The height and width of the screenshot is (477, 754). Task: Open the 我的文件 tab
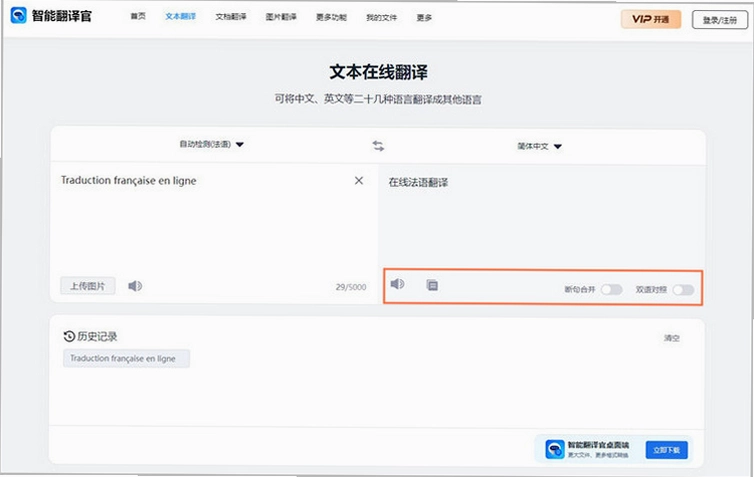[381, 17]
